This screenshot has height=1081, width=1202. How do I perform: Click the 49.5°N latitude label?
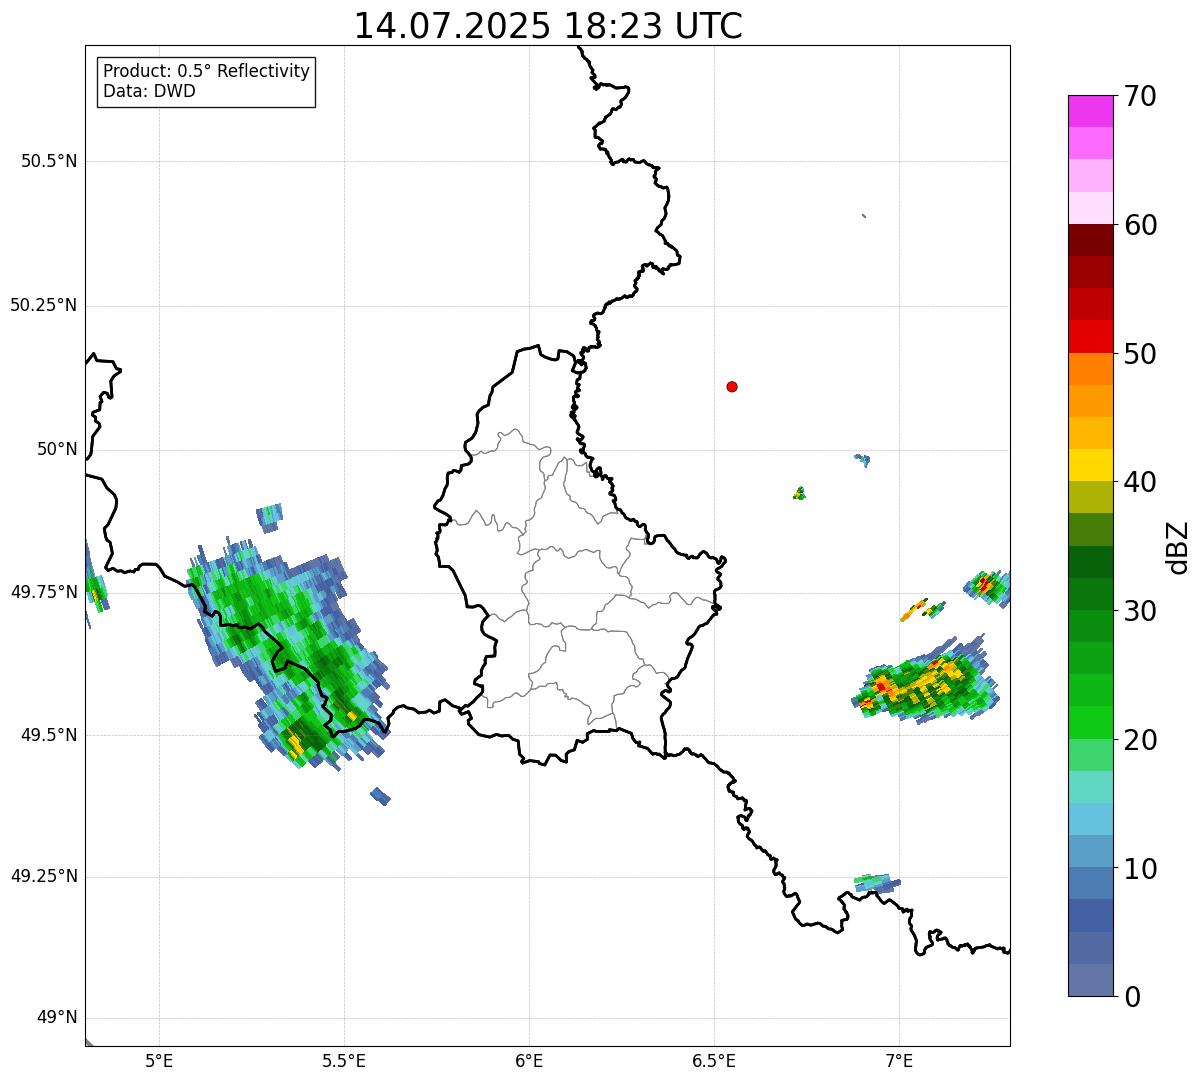[49, 735]
